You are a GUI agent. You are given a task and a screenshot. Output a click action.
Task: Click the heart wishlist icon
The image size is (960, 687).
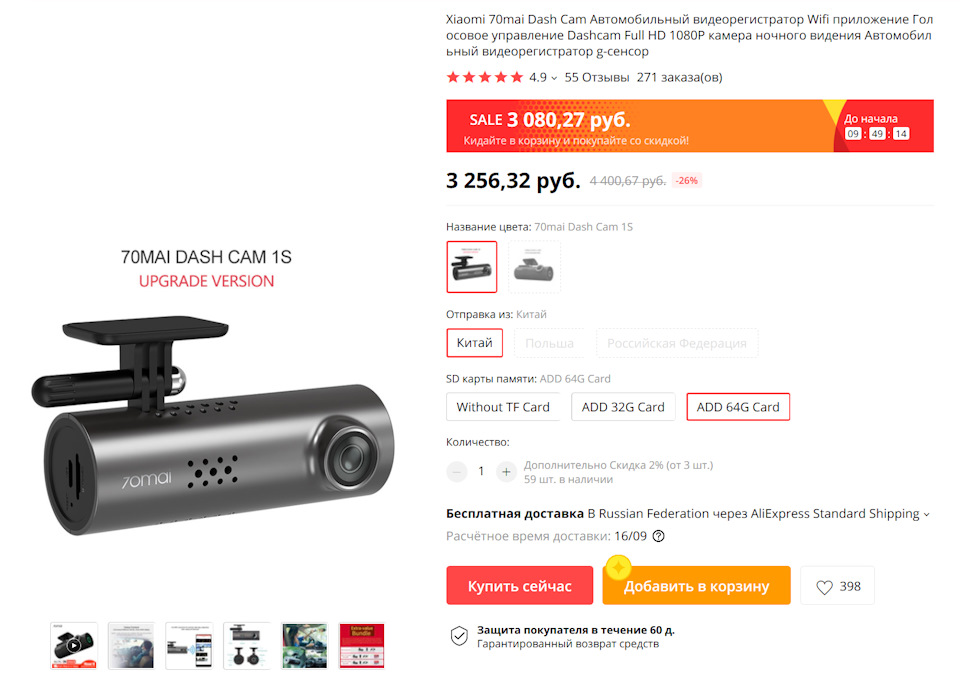(x=824, y=587)
